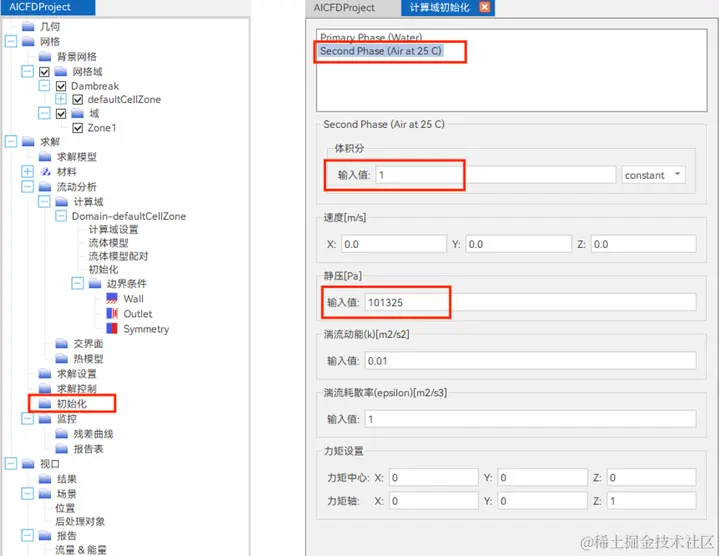Toggle the Dambreak checkbox
The width and height of the screenshot is (720, 556).
61,86
